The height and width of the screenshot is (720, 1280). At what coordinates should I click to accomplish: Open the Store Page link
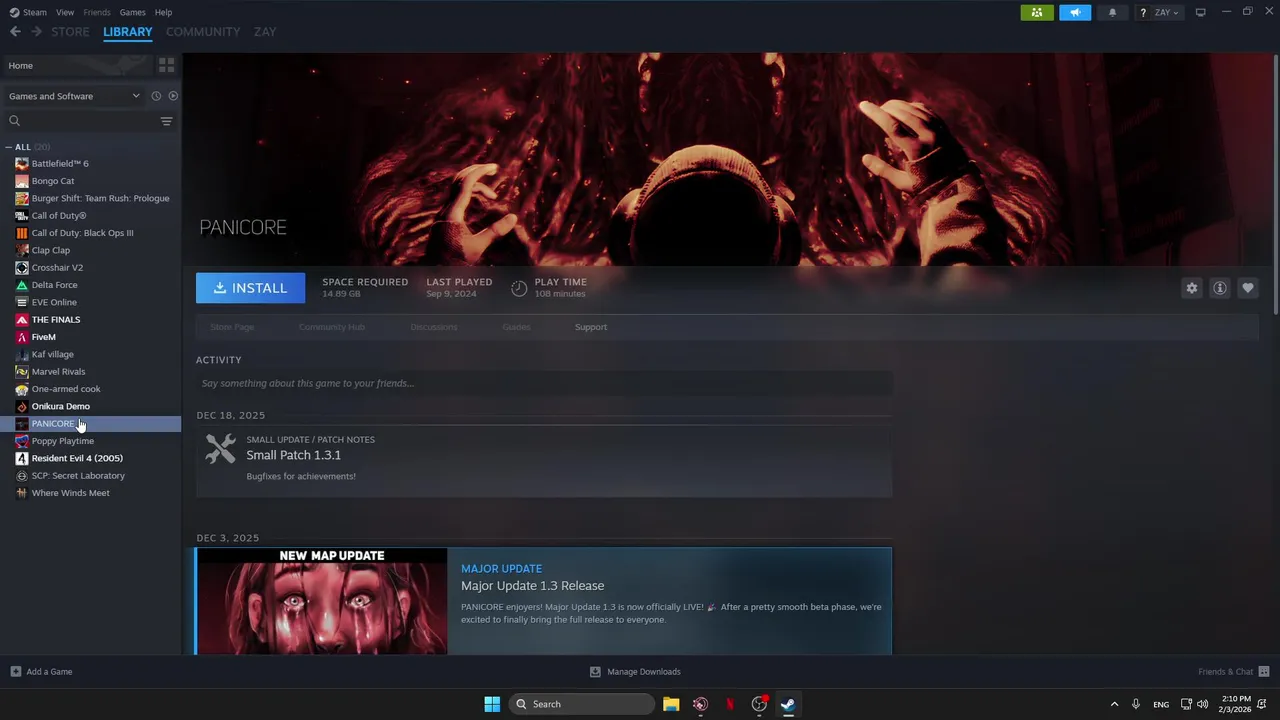(x=232, y=327)
